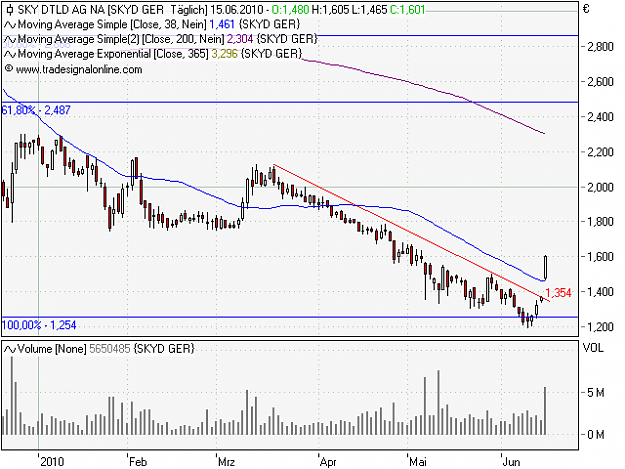The height and width of the screenshot is (469, 625).
Task: Click the 1,800 price axis label
Action: (x=600, y=222)
